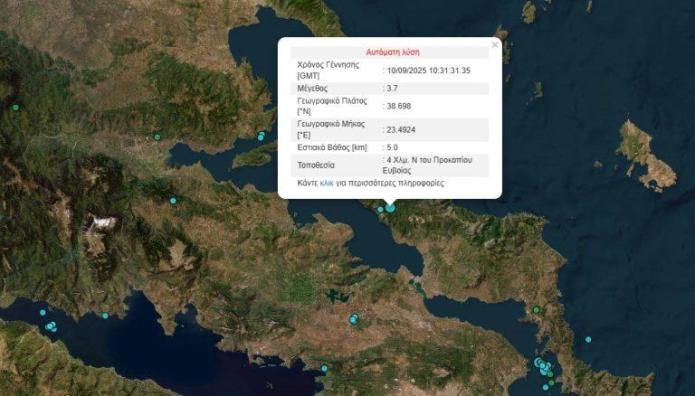Image resolution: width=695 pixels, height=396 pixels.
Task: Select the marker cluster in the southwest gulf waters
Action: (51, 327)
